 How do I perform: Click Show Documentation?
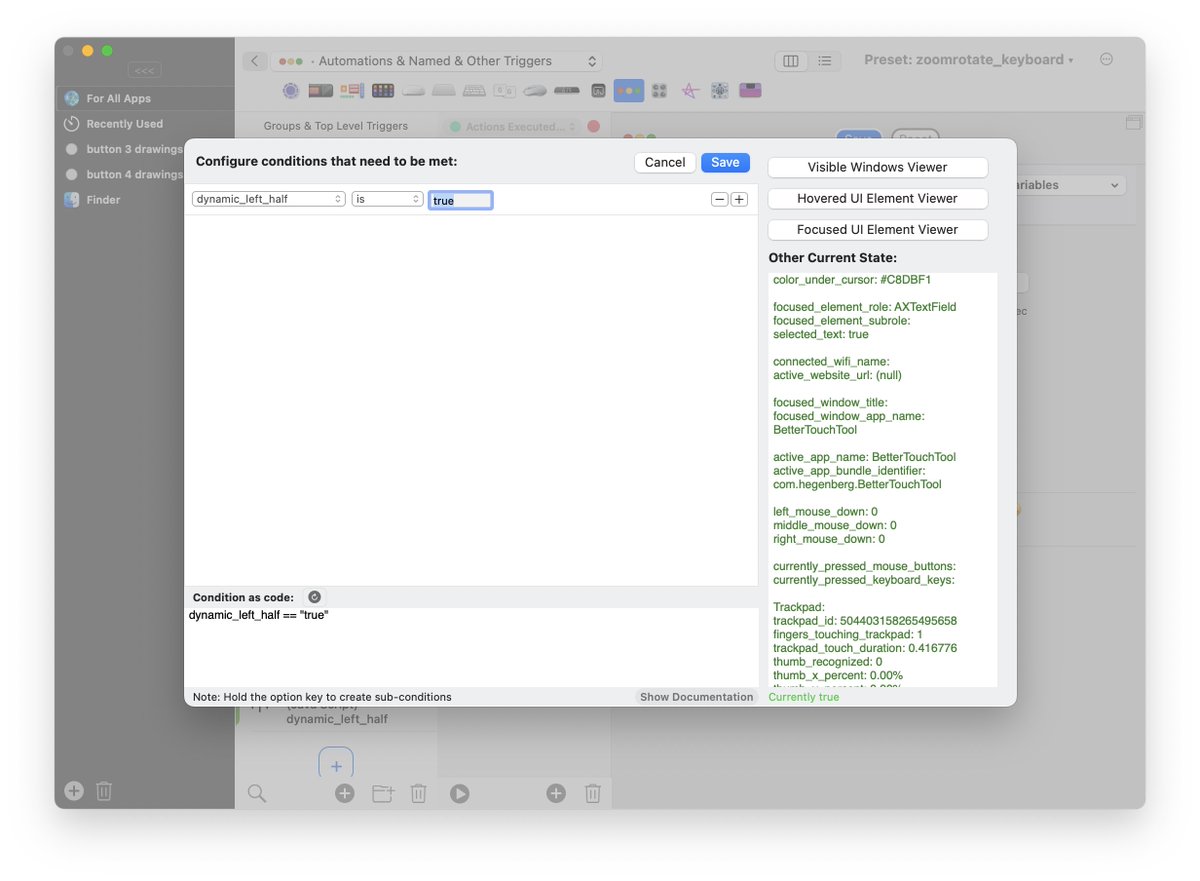tap(697, 697)
